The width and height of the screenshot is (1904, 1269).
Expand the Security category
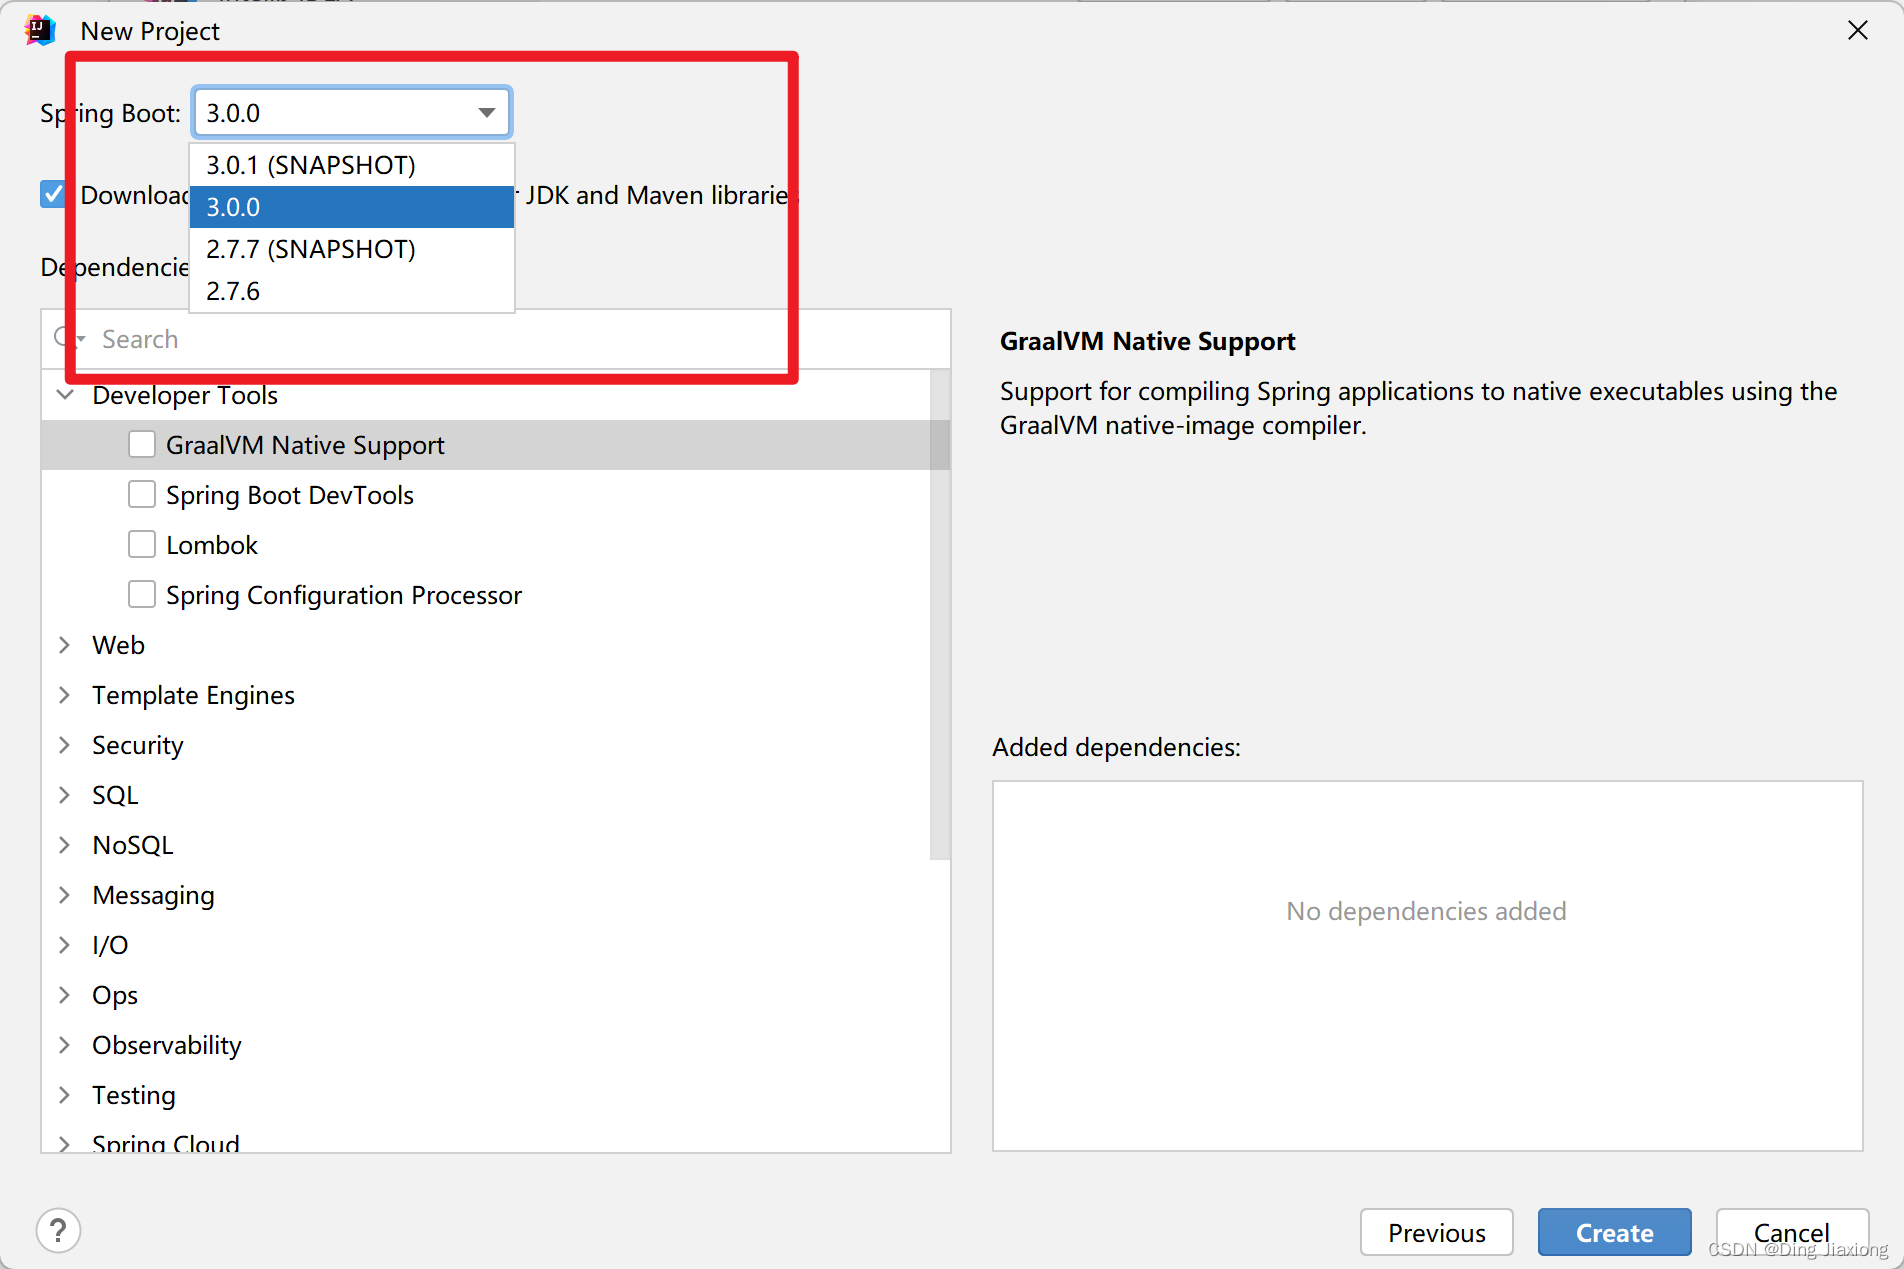click(65, 745)
